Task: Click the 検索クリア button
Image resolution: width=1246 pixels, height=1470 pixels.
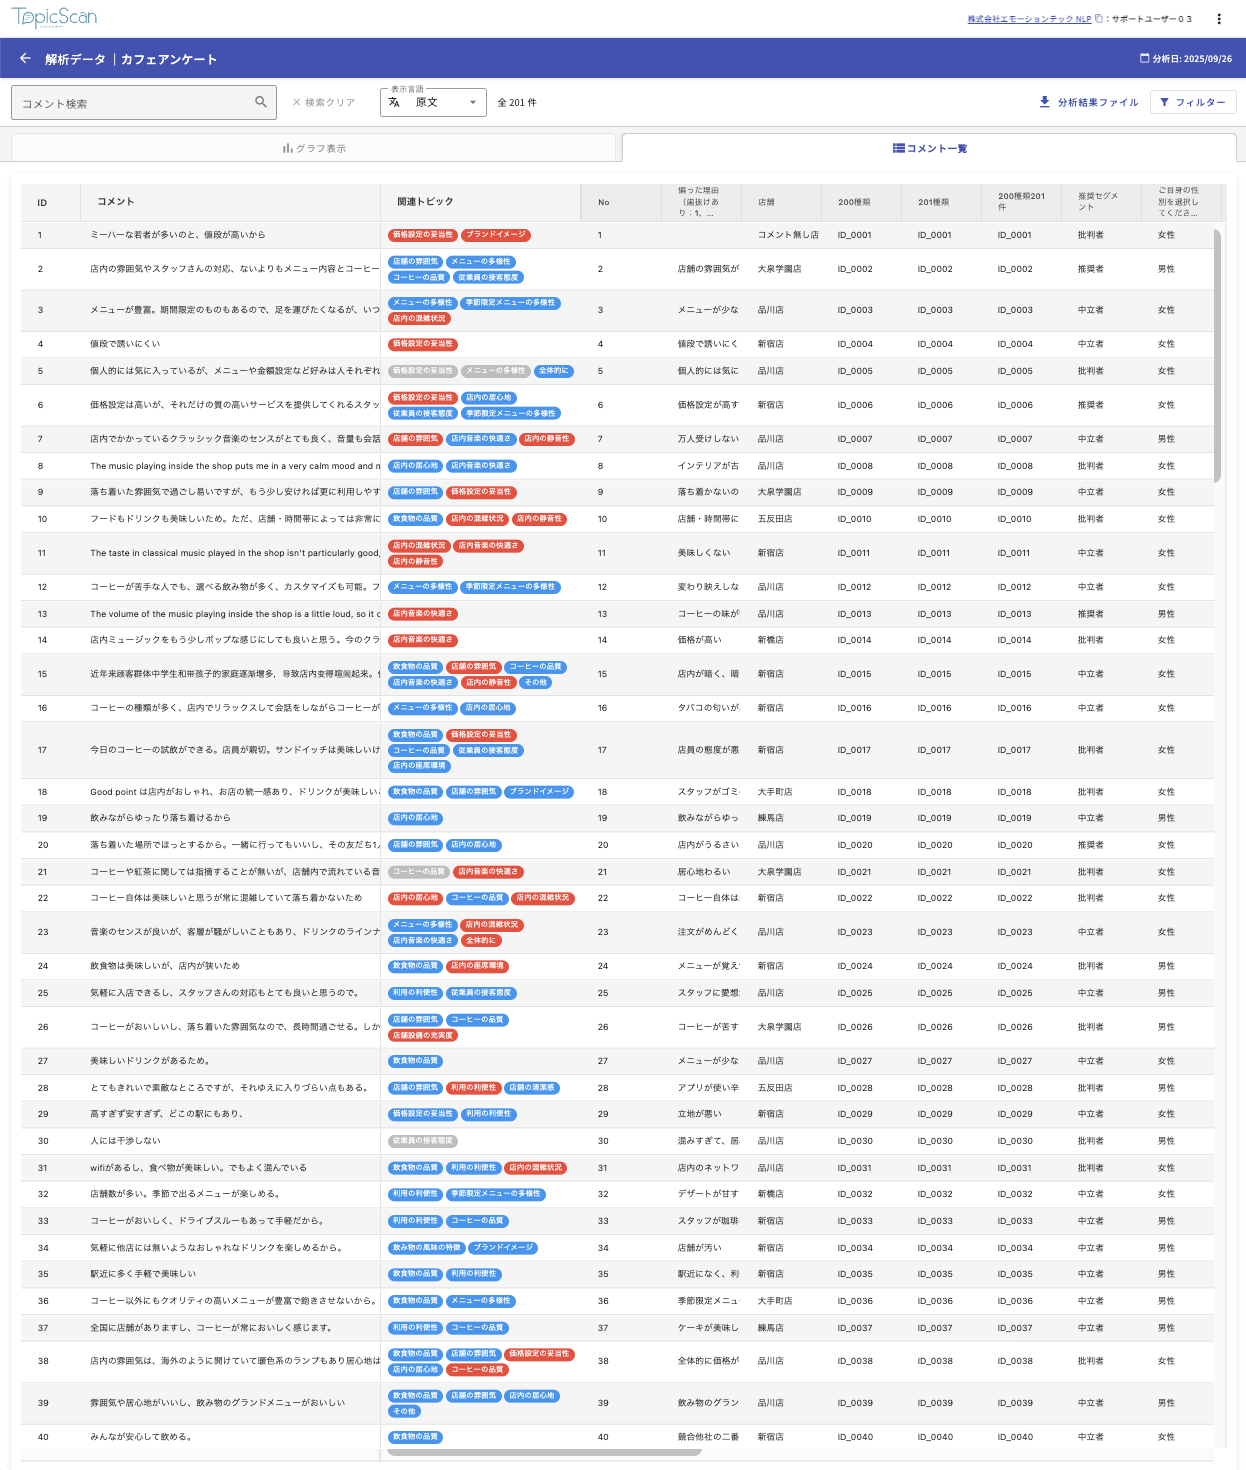Action: tap(324, 102)
